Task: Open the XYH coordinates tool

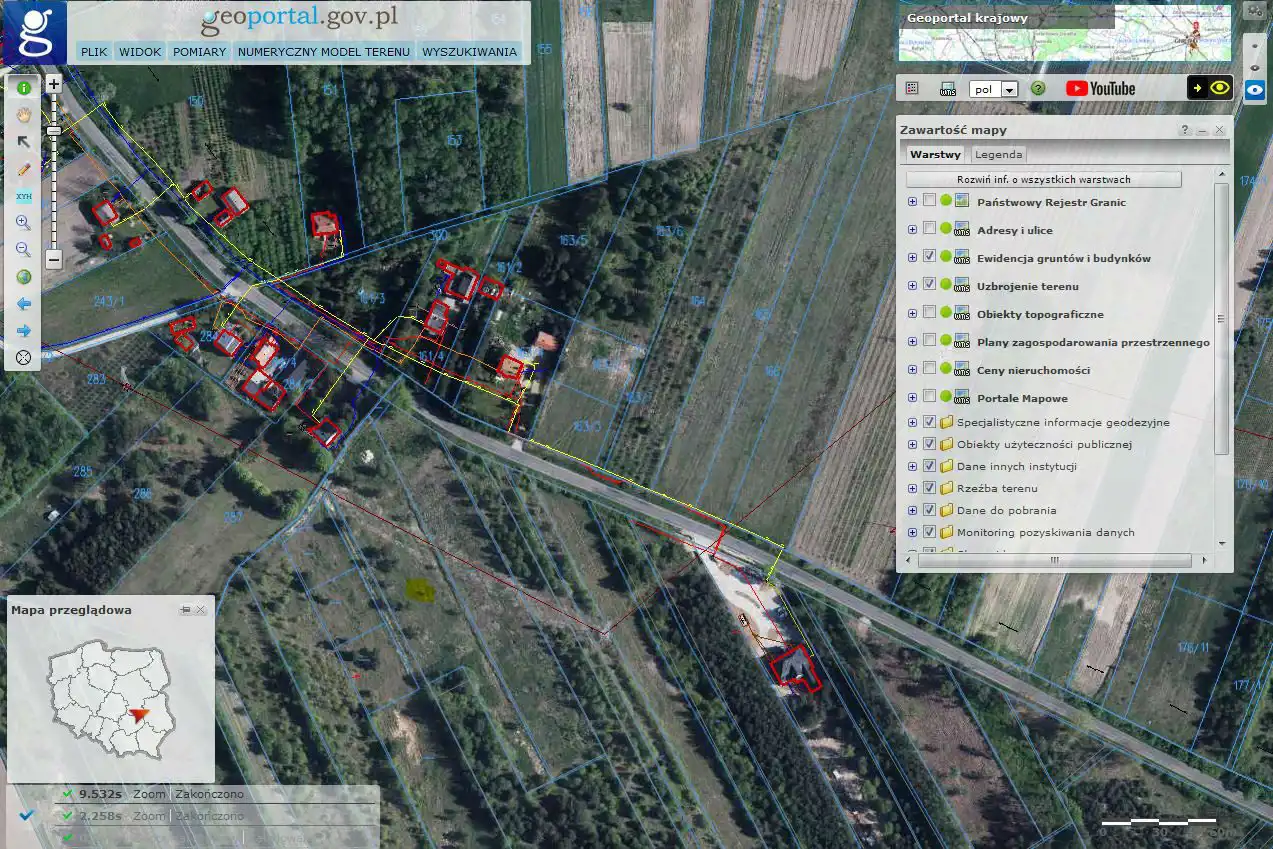Action: pos(23,197)
